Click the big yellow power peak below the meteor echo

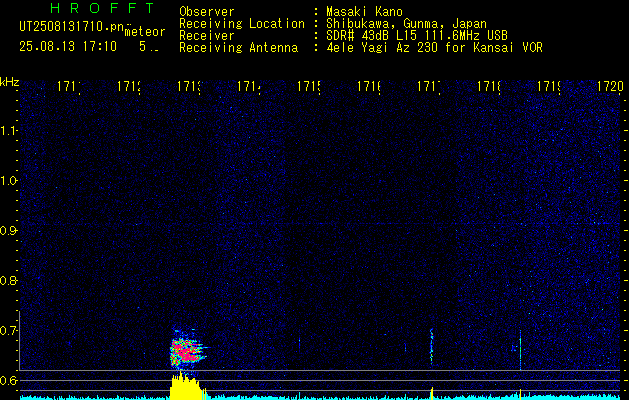click(185, 386)
